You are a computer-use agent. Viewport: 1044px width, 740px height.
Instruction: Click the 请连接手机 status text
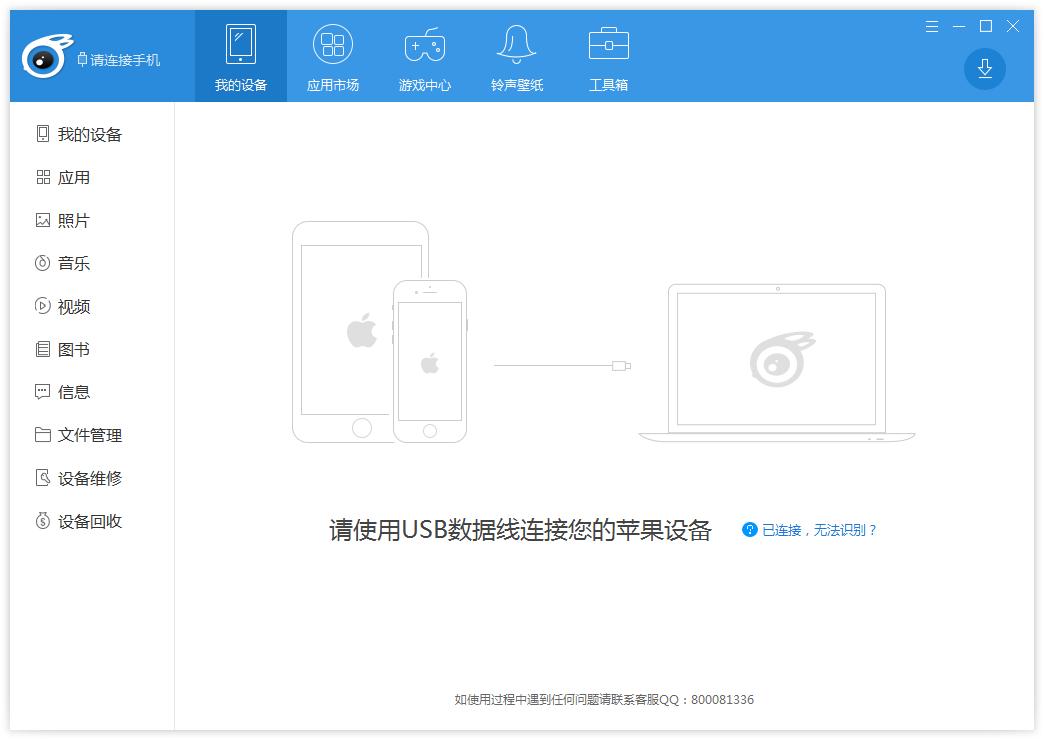[125, 60]
